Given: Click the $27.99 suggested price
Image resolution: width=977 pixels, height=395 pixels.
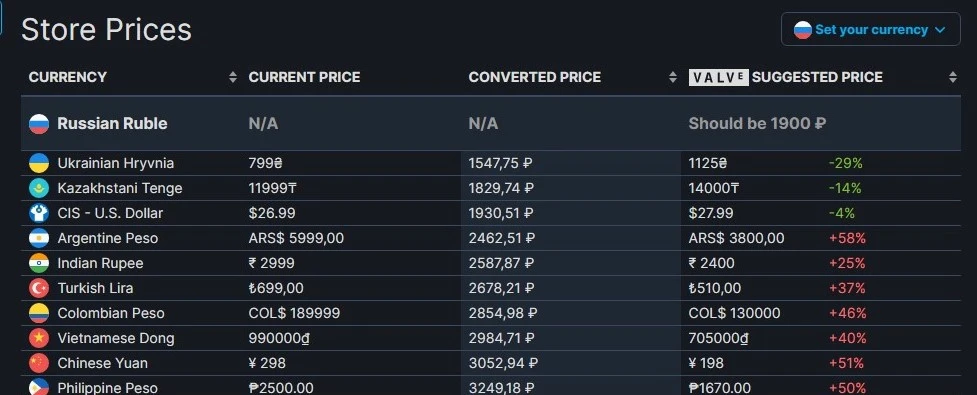Looking at the screenshot, I should pyautogui.click(x=711, y=213).
